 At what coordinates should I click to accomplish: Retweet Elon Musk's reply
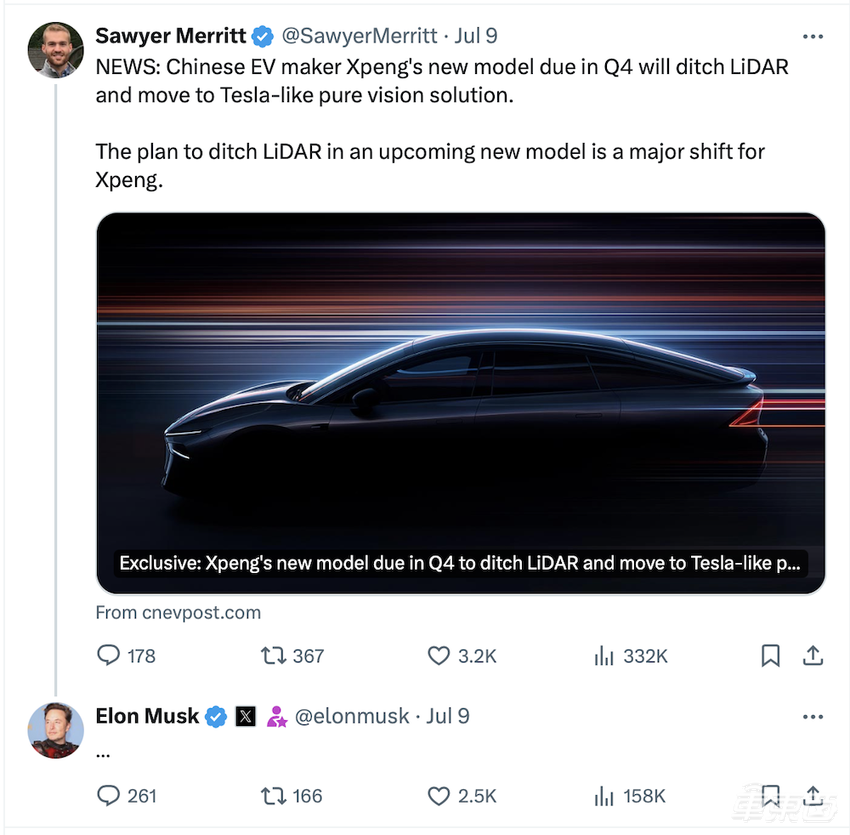(273, 796)
